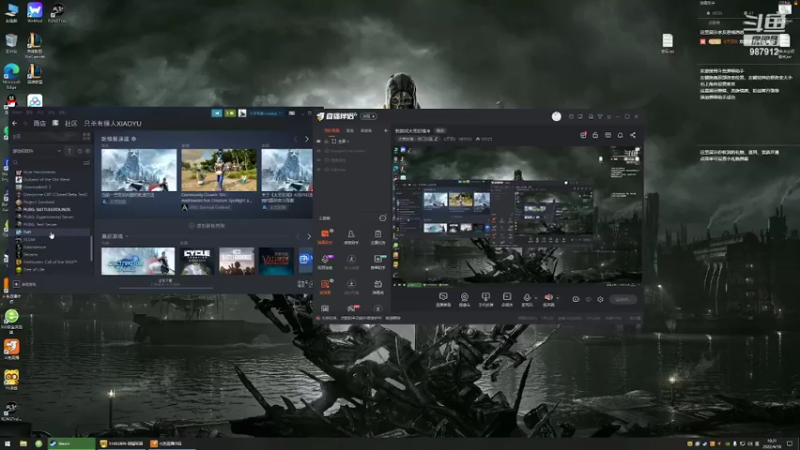Click circular refresh icon beside 工具箱

tap(383, 218)
